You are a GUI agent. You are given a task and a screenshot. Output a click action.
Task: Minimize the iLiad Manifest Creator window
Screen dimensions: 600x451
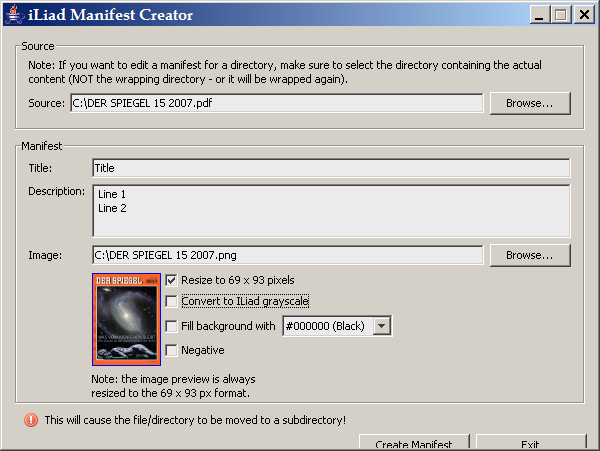coord(540,15)
